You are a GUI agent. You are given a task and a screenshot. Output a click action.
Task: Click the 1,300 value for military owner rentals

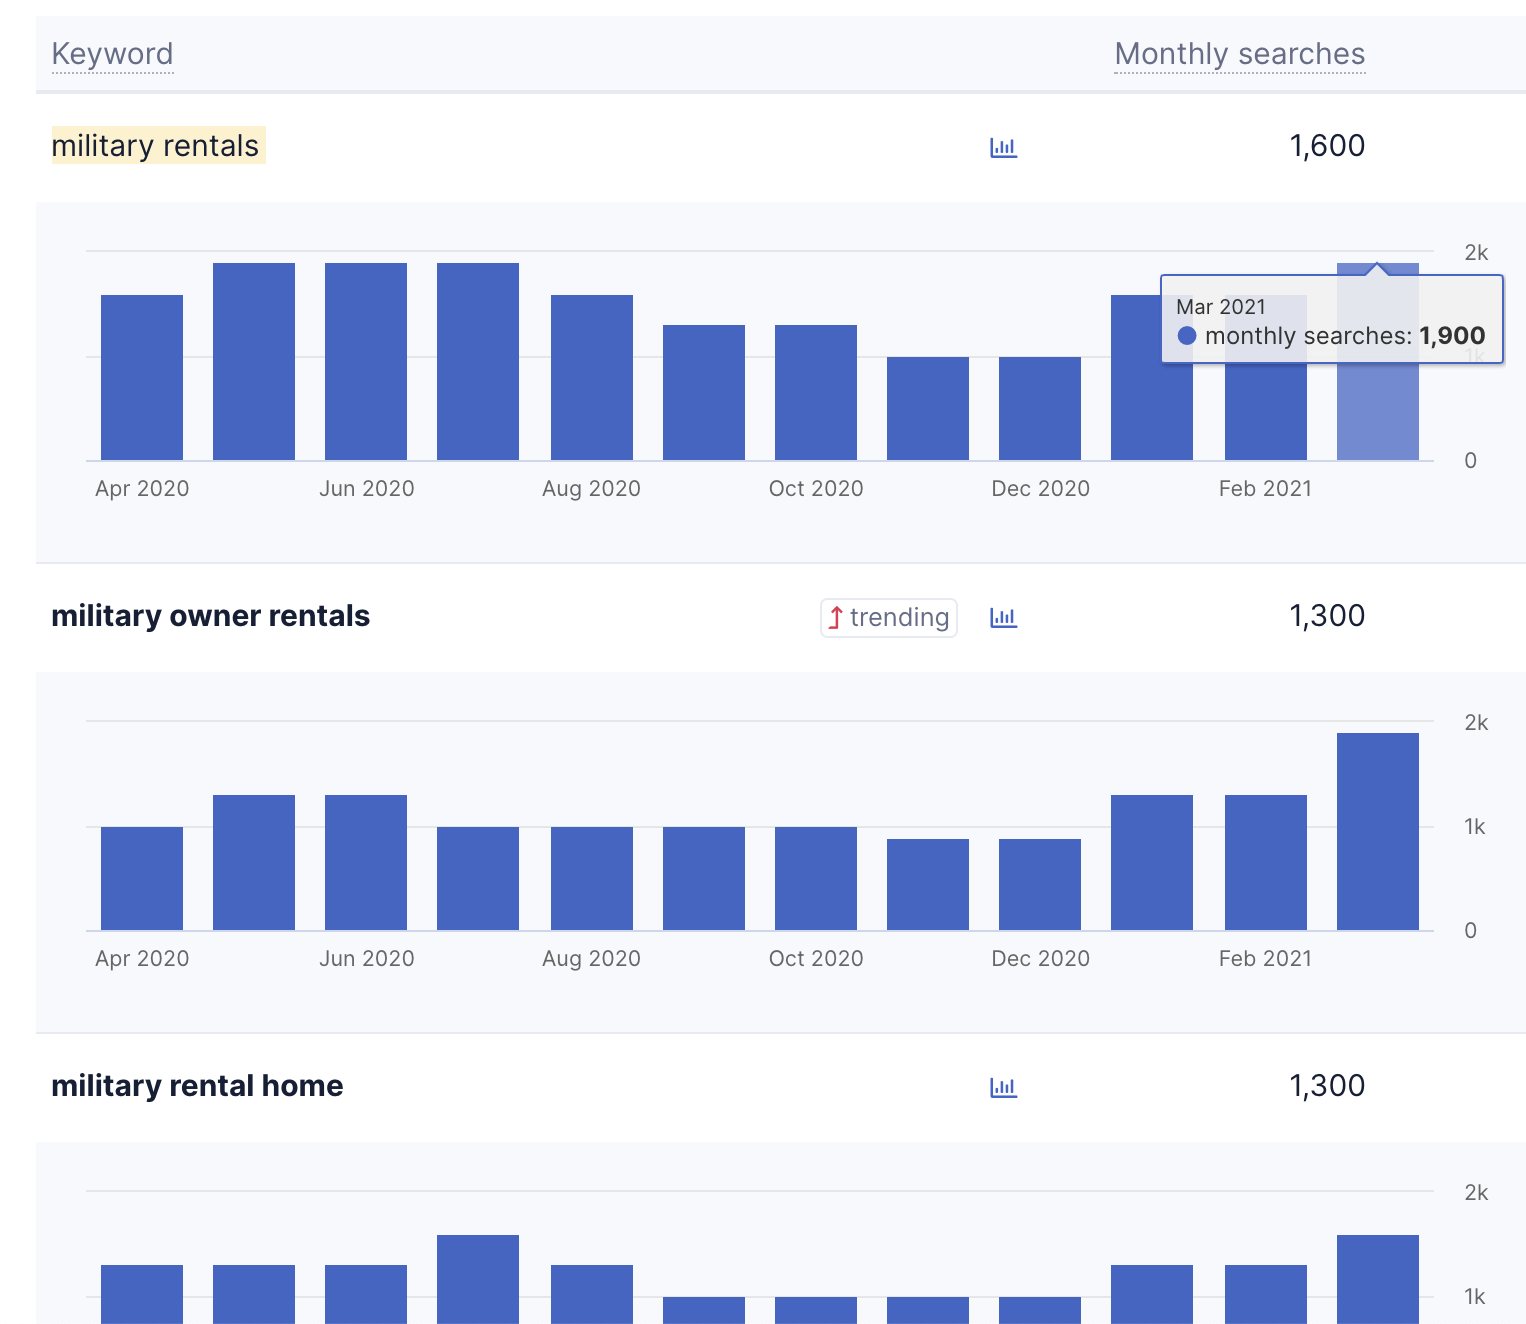[1326, 616]
